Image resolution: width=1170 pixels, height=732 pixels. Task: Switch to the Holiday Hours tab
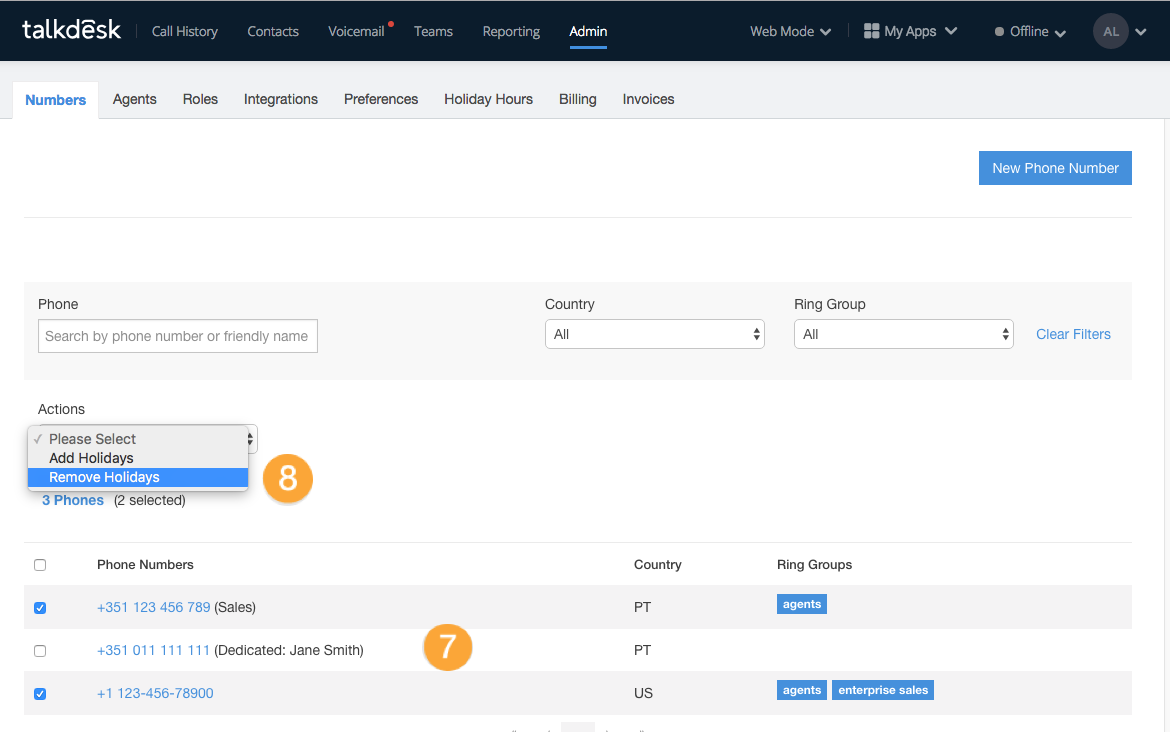click(488, 99)
